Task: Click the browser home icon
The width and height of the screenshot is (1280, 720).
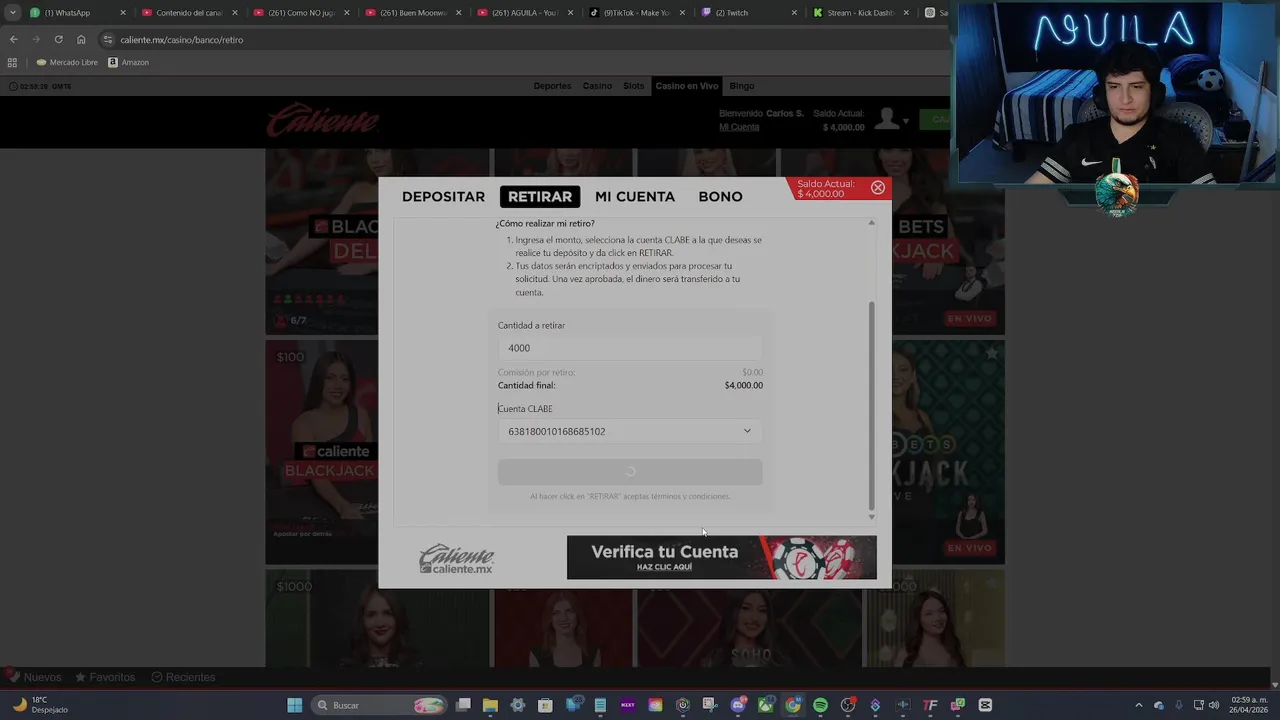Action: coord(81,40)
